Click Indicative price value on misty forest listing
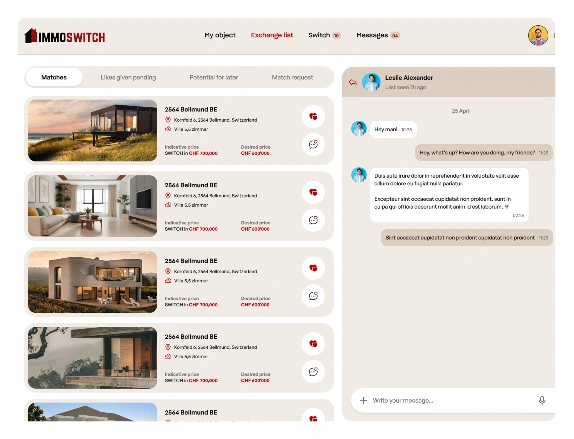Viewport: 574px width, 439px height. (191, 380)
